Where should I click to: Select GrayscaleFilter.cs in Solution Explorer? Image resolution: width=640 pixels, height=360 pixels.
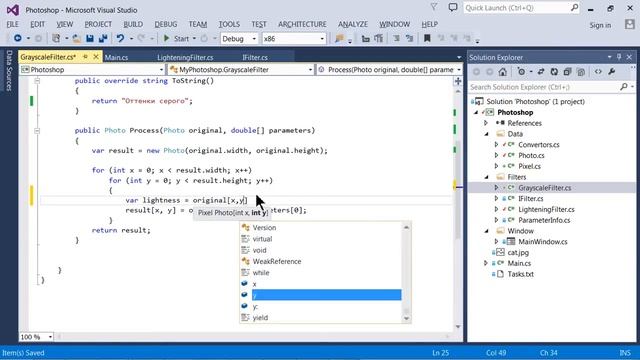(544, 188)
